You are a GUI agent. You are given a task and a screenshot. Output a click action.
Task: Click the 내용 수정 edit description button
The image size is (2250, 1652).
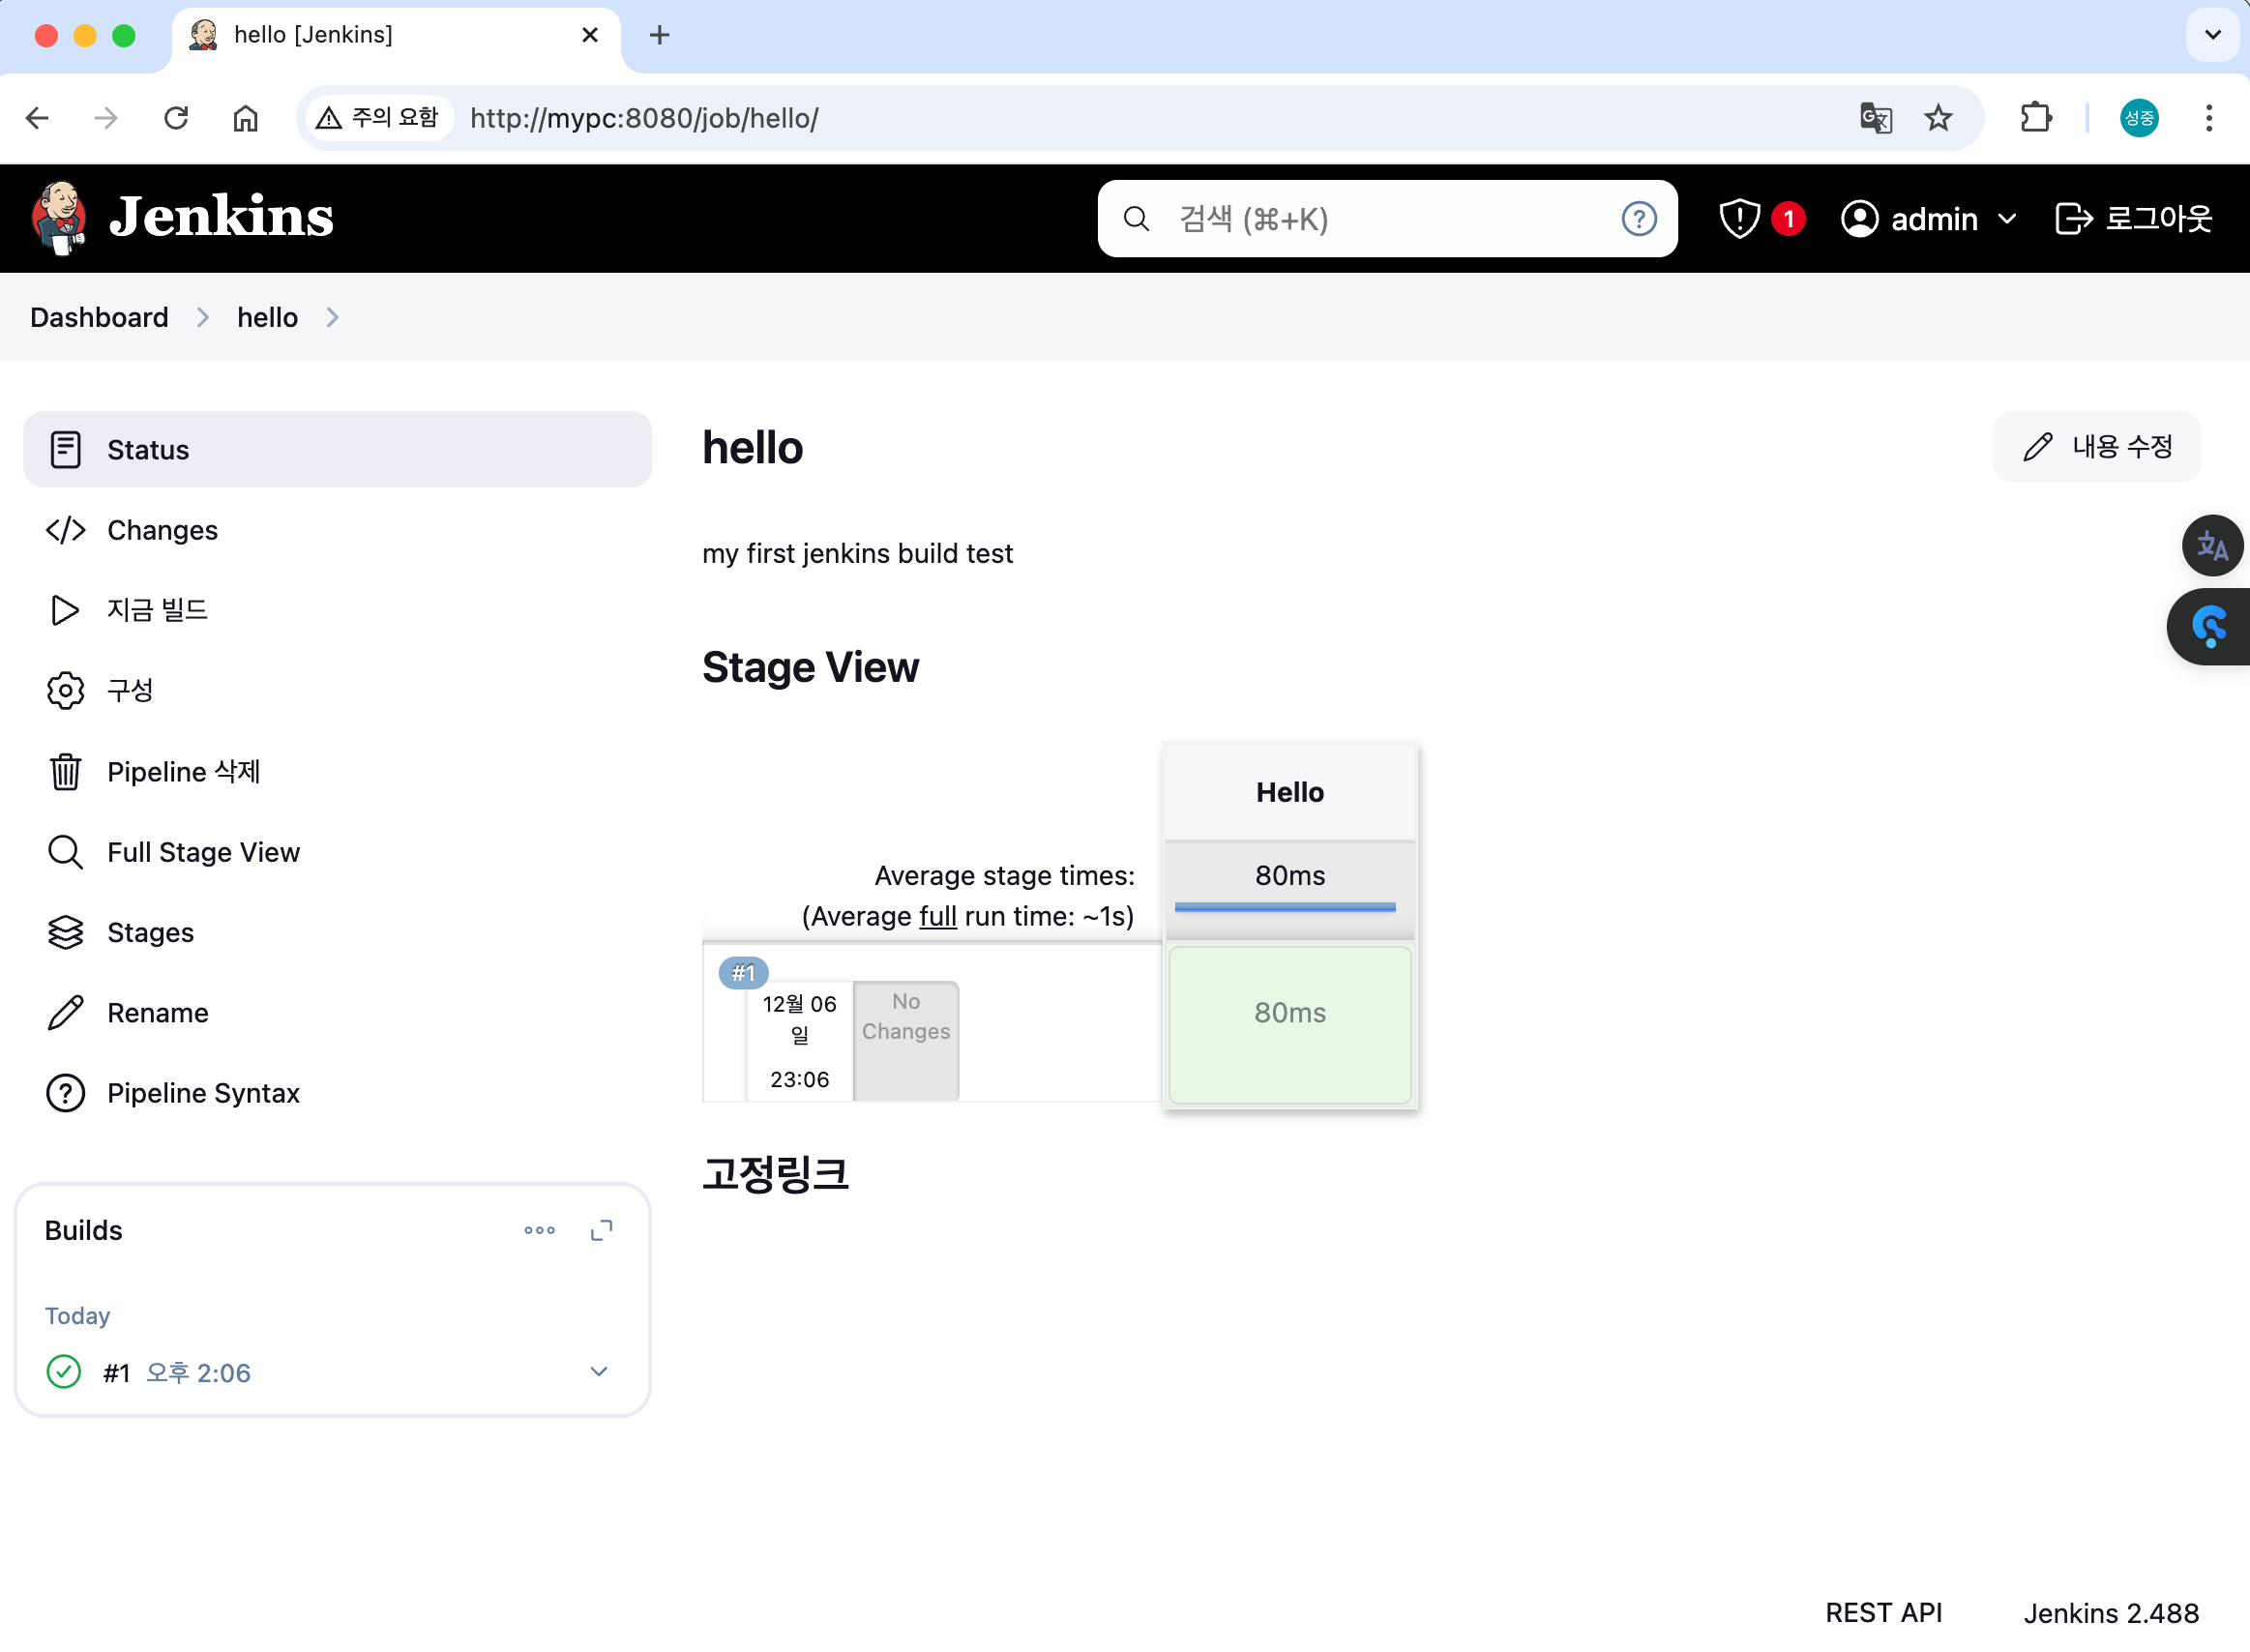(x=2096, y=446)
